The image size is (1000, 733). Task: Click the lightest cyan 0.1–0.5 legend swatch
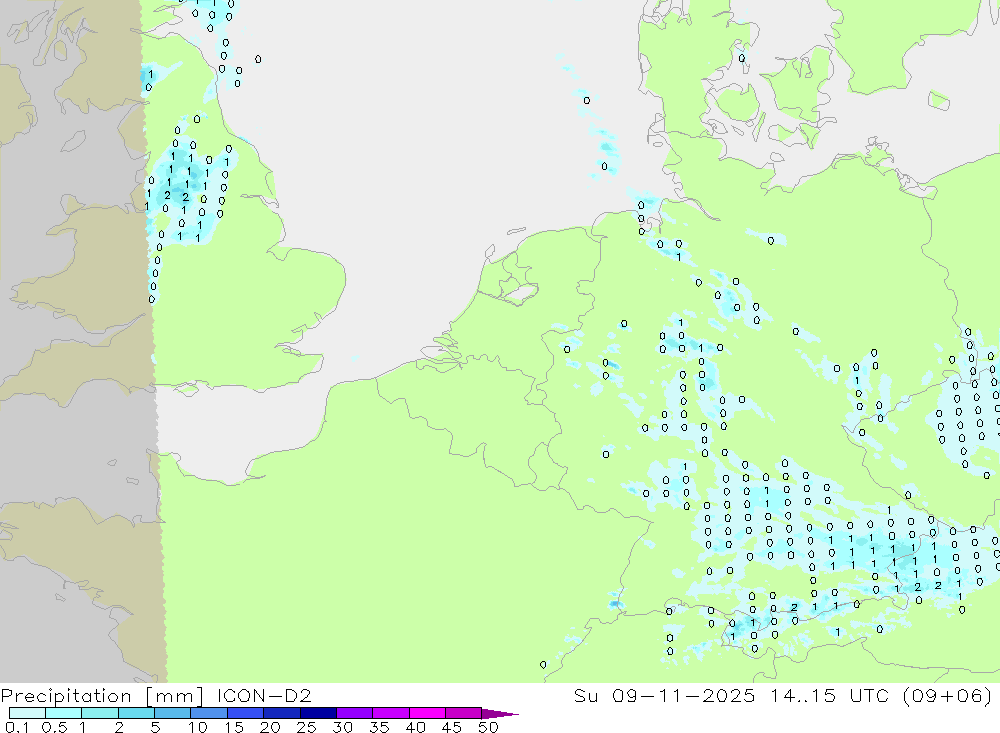click(x=27, y=713)
